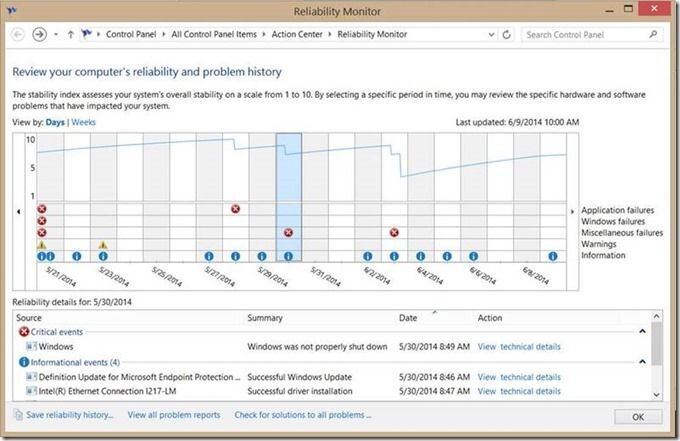Click information icon in highlighted 5/30 column
Image resolution: width=680 pixels, height=441 pixels.
(x=288, y=256)
